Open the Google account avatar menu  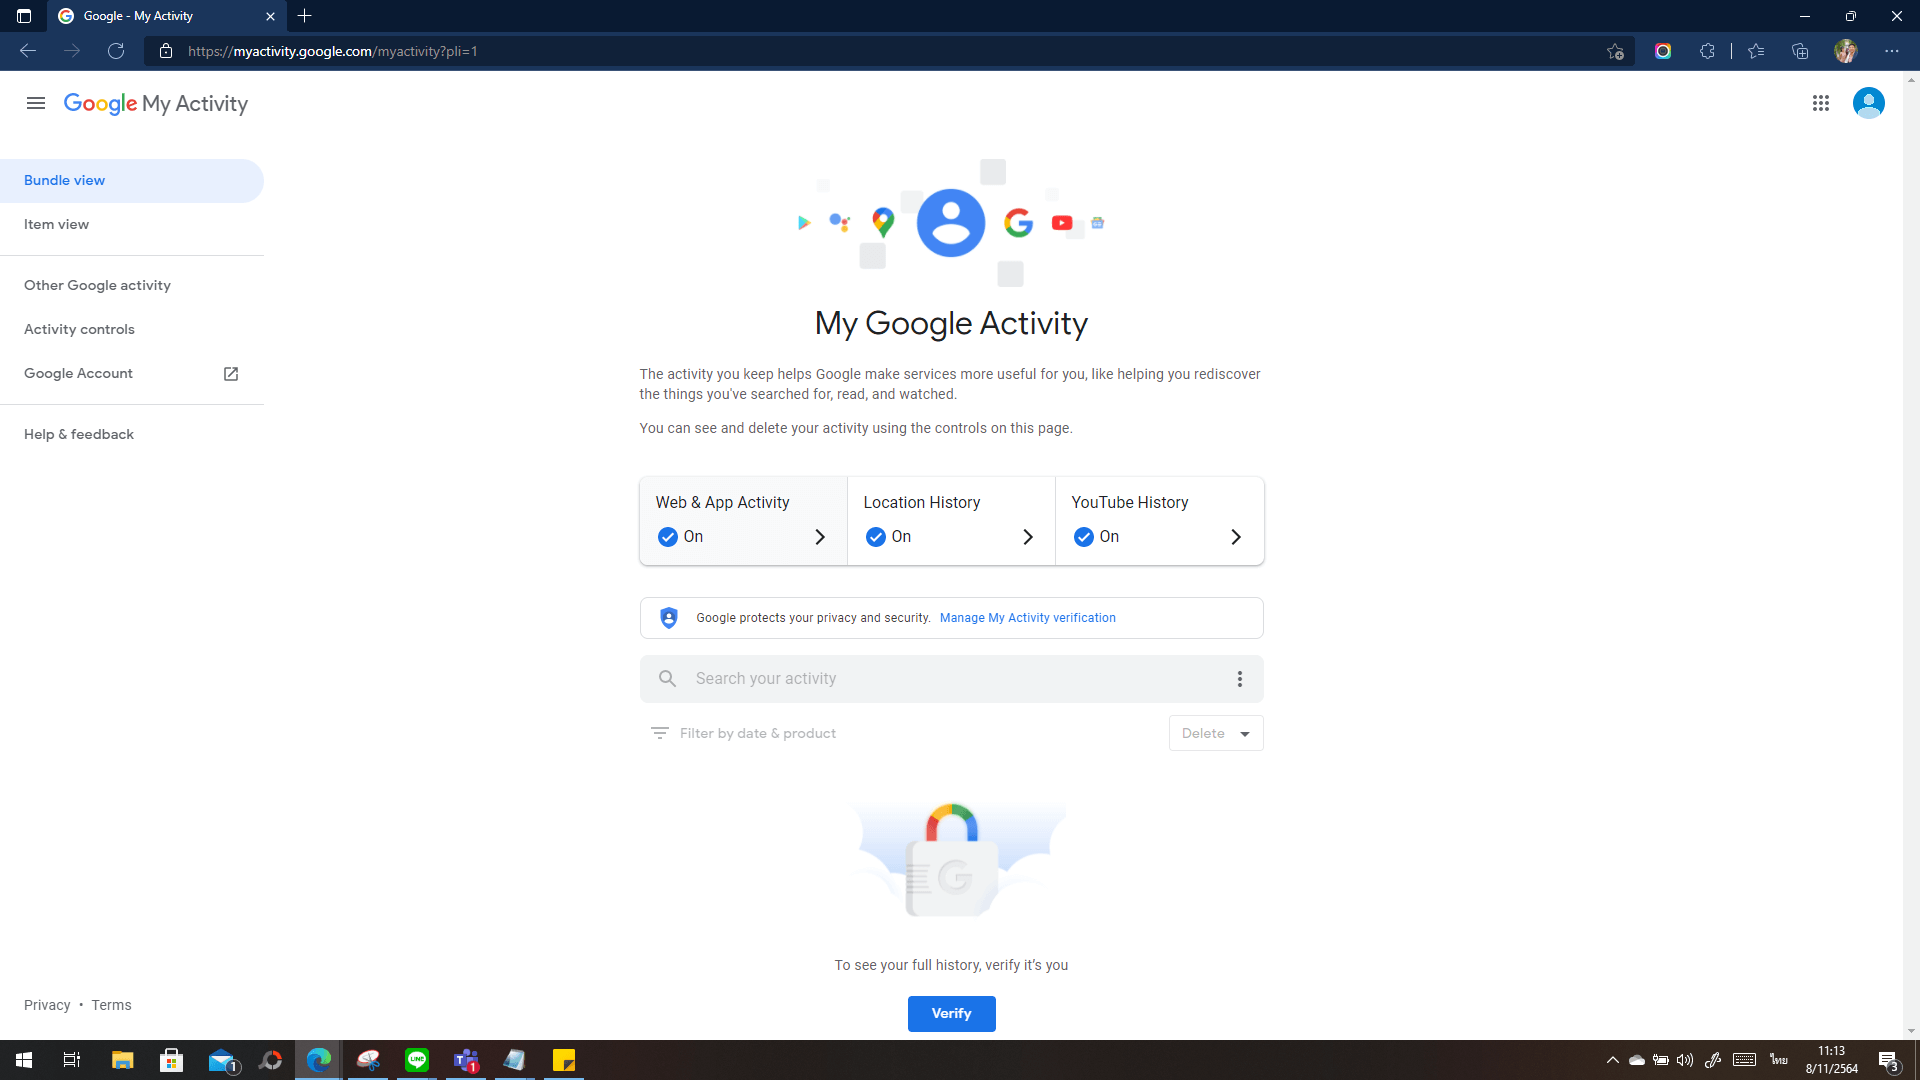click(x=1868, y=103)
